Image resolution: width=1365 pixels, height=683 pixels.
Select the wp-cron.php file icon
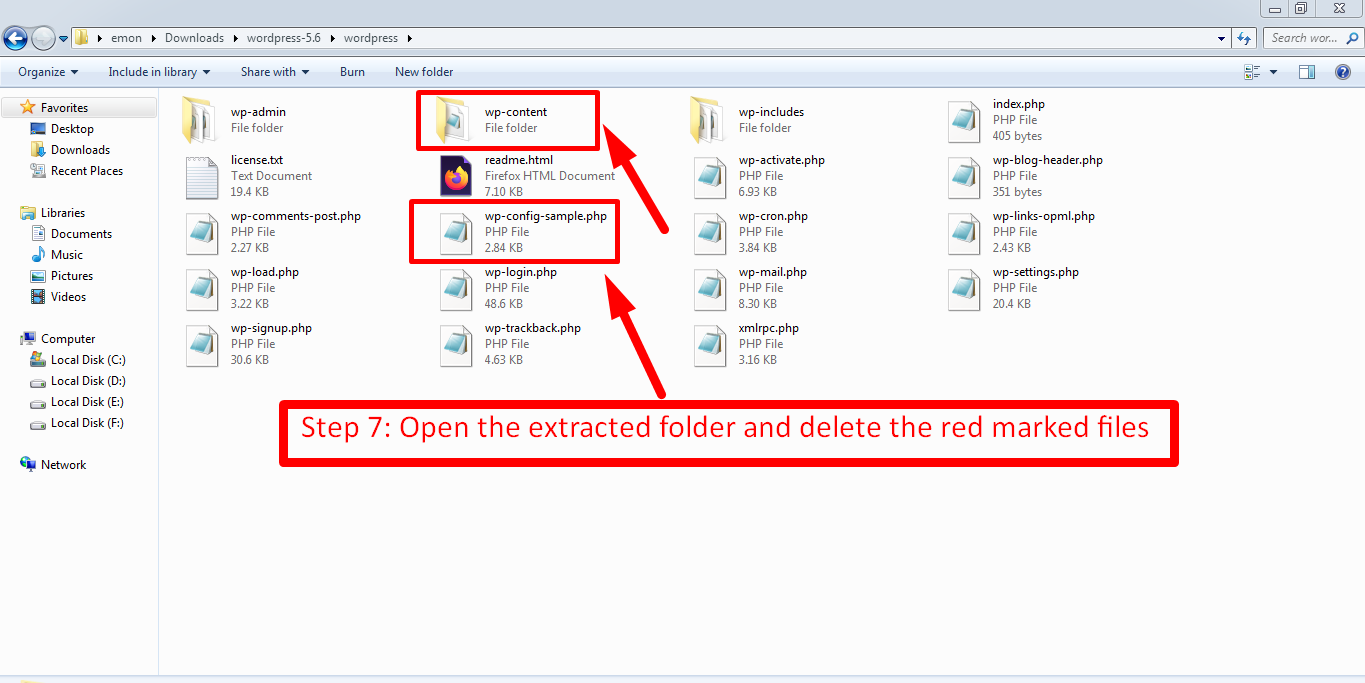click(710, 233)
